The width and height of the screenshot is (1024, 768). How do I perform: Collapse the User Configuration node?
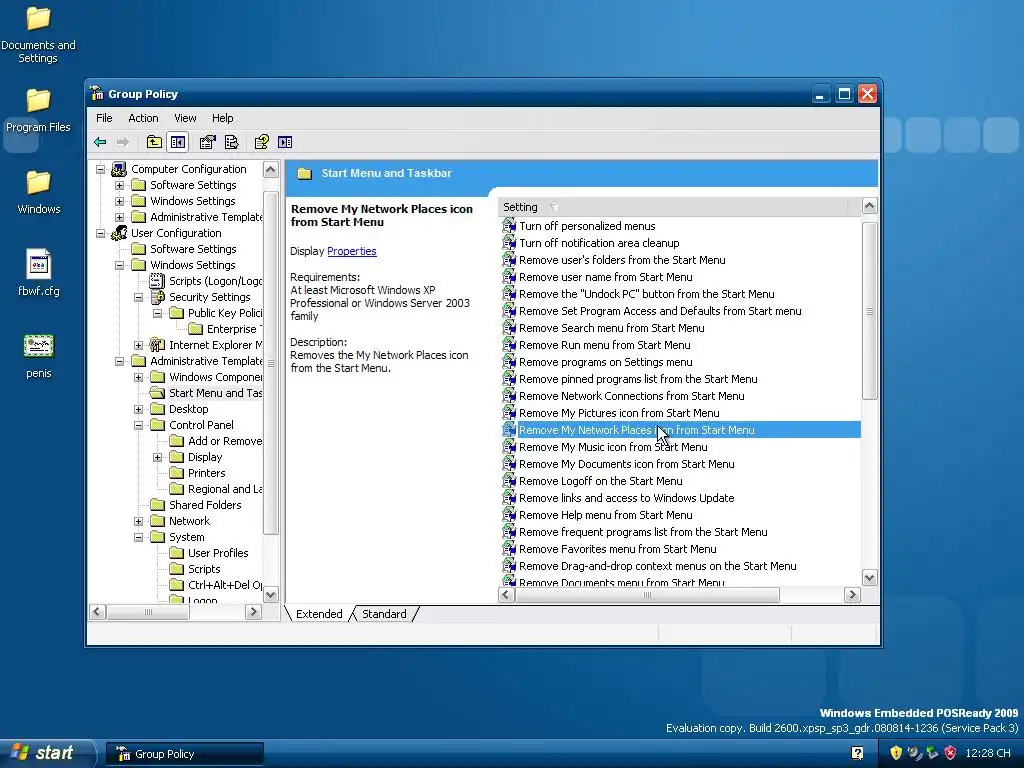(100, 233)
